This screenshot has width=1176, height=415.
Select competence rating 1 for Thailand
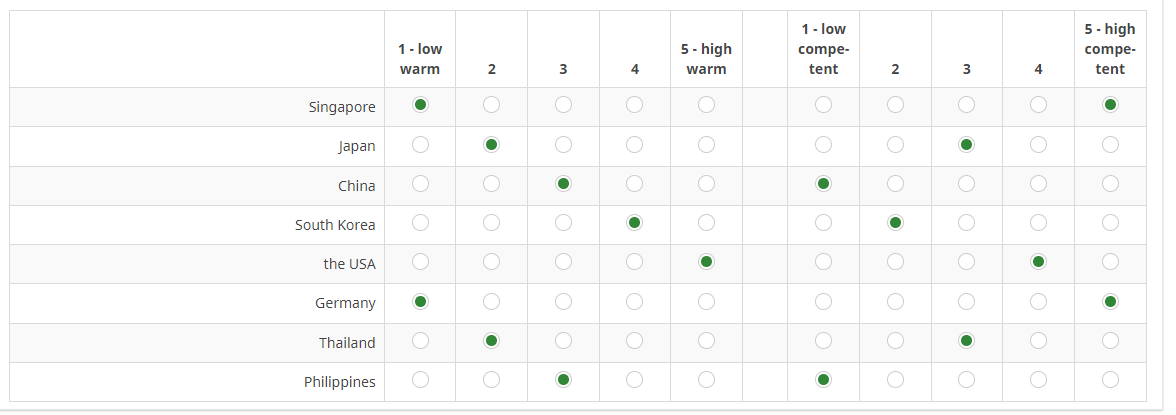[823, 341]
